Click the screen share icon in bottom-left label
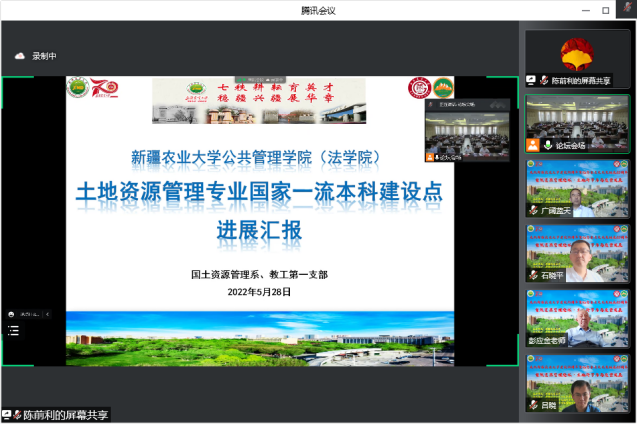Viewport: 637px width, 424px height. click(x=7, y=414)
